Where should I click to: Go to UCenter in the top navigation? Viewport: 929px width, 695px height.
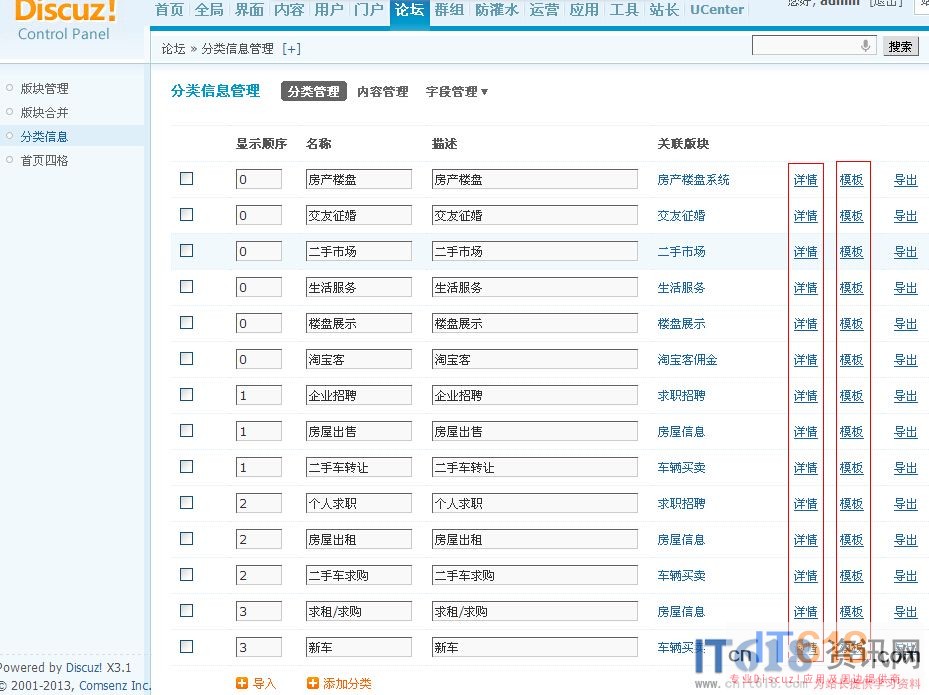pos(717,10)
